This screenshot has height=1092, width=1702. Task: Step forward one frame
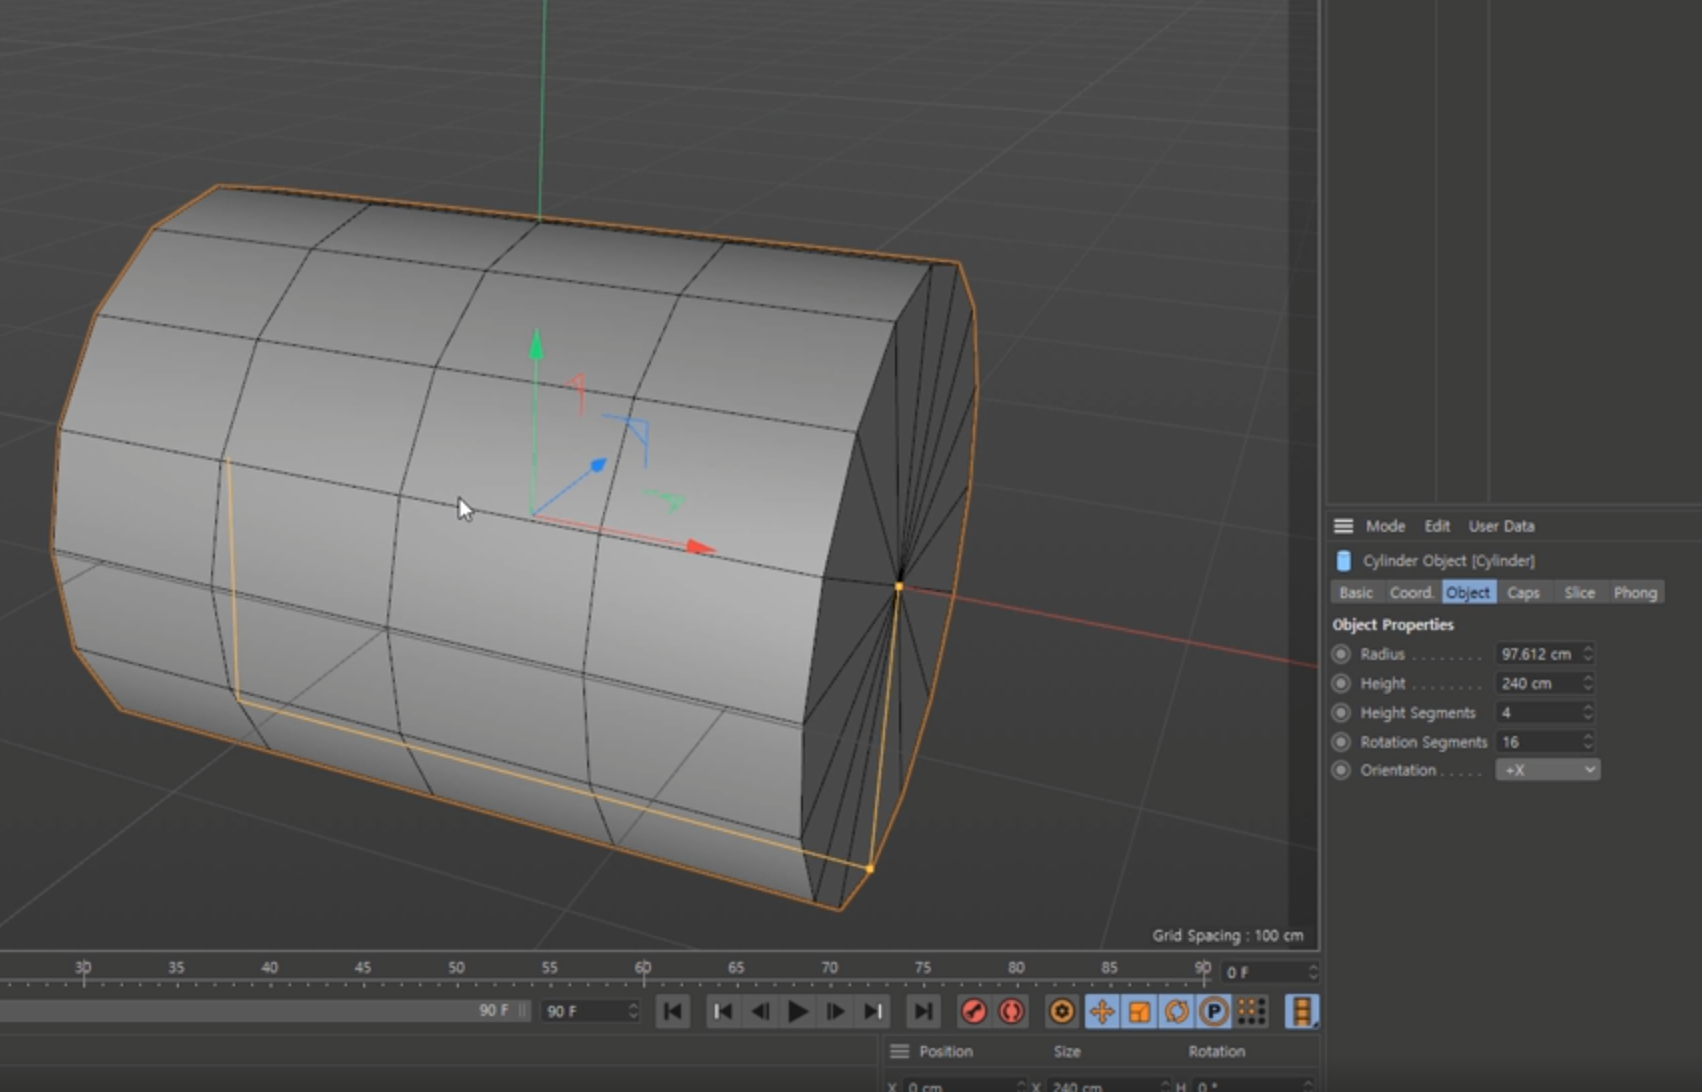tap(835, 1011)
